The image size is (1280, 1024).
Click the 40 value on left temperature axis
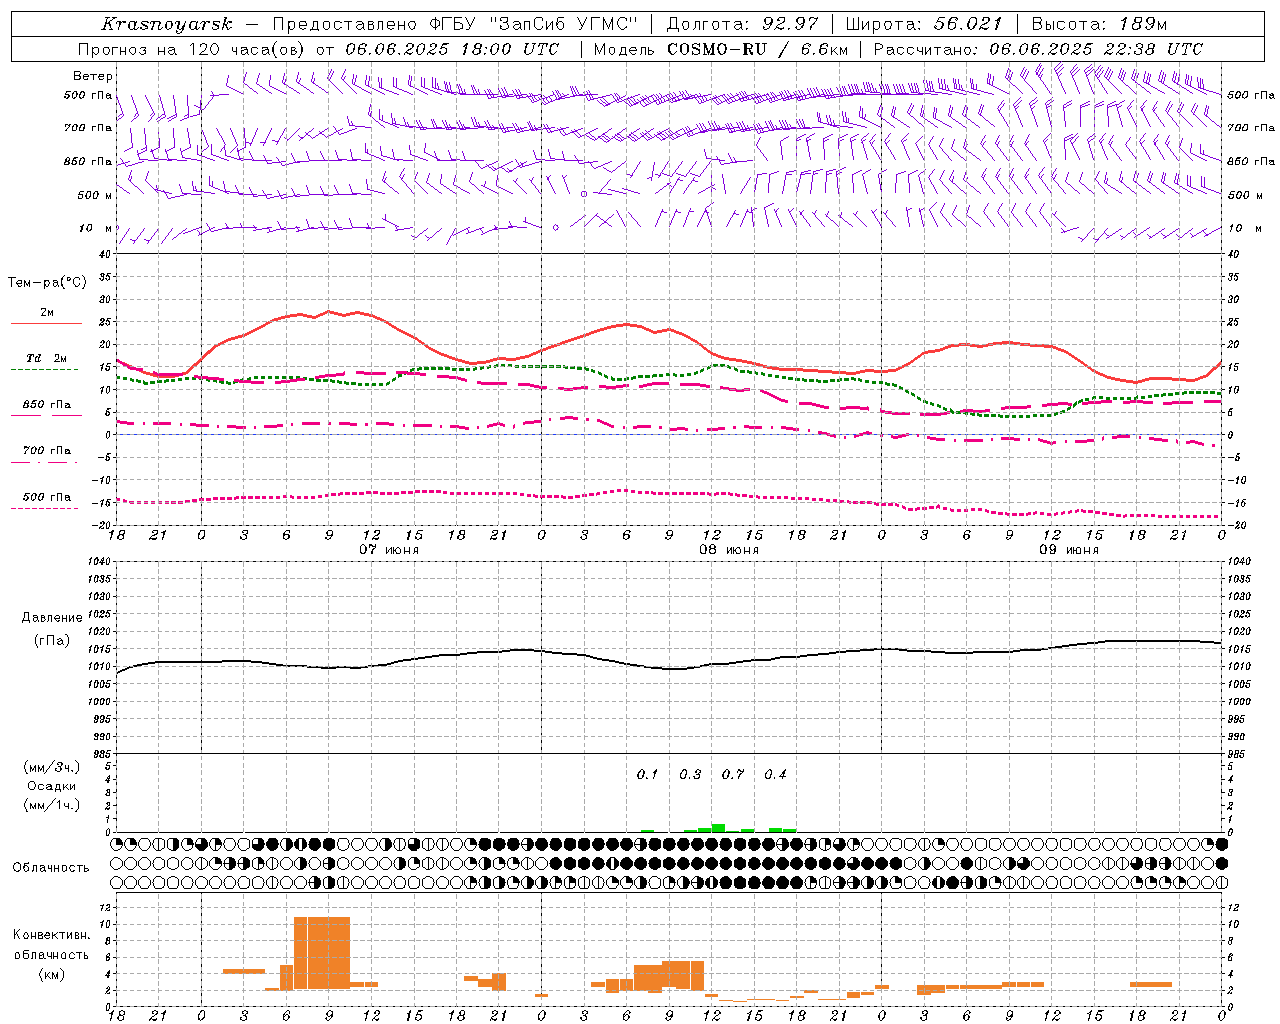pyautogui.click(x=103, y=254)
